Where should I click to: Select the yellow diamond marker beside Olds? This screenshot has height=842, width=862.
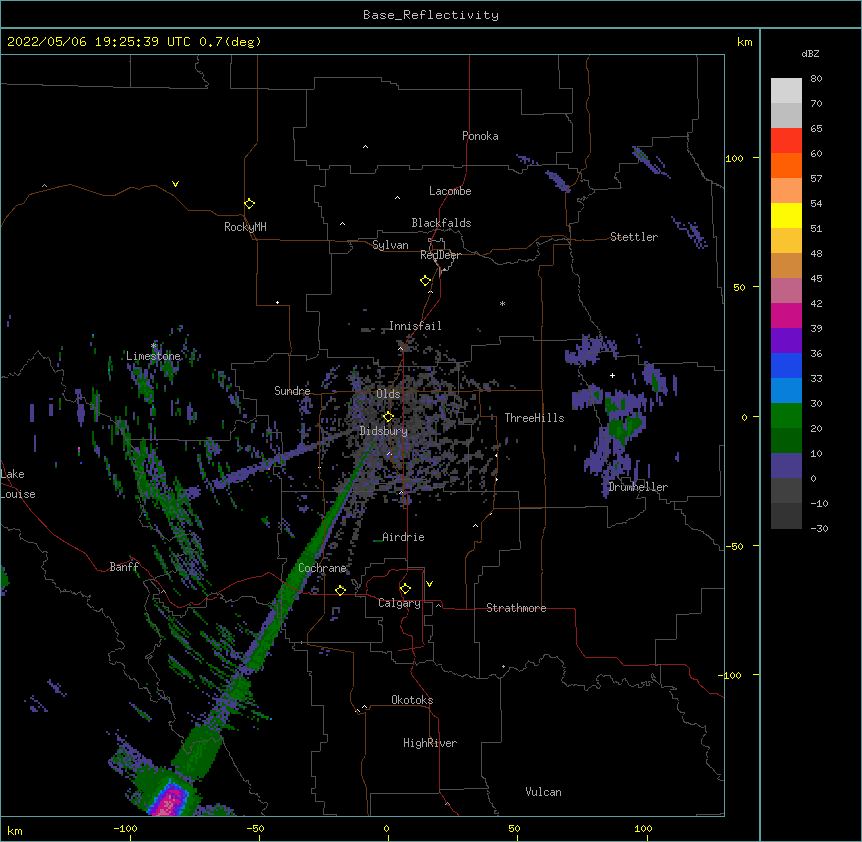pos(388,417)
